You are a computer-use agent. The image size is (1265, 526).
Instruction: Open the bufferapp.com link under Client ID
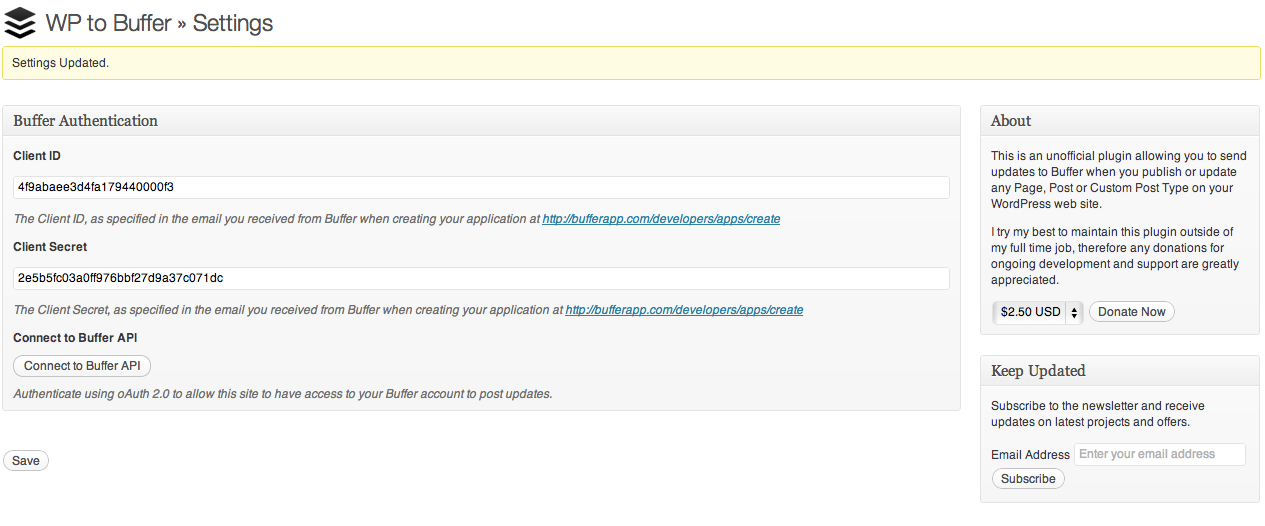point(661,219)
